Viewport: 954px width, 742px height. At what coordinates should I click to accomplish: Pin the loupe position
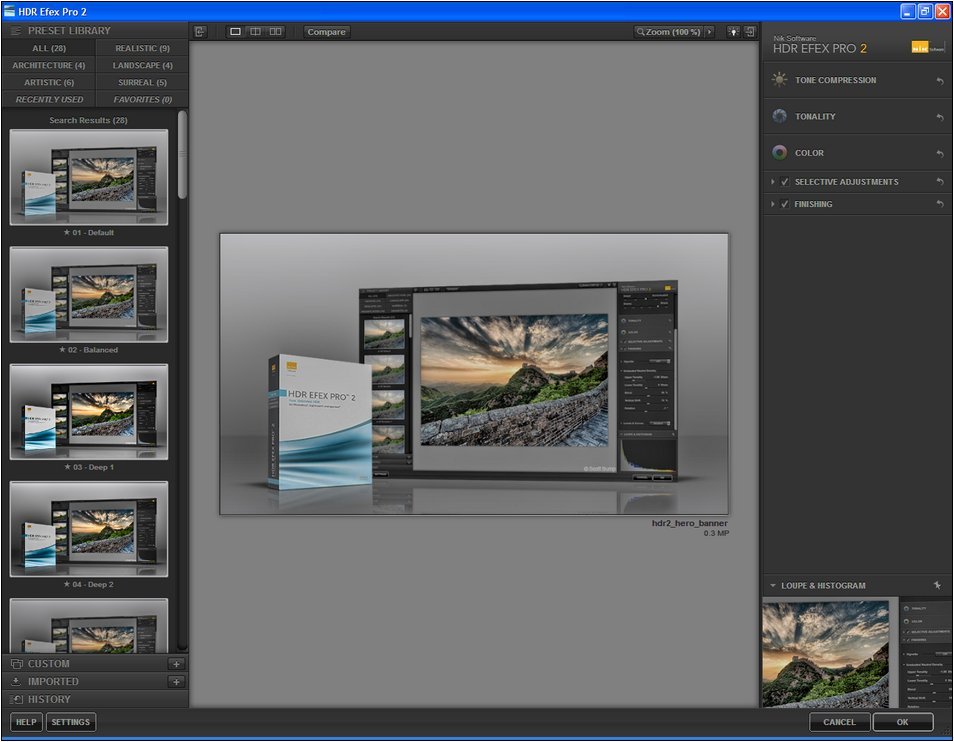pyautogui.click(x=937, y=585)
